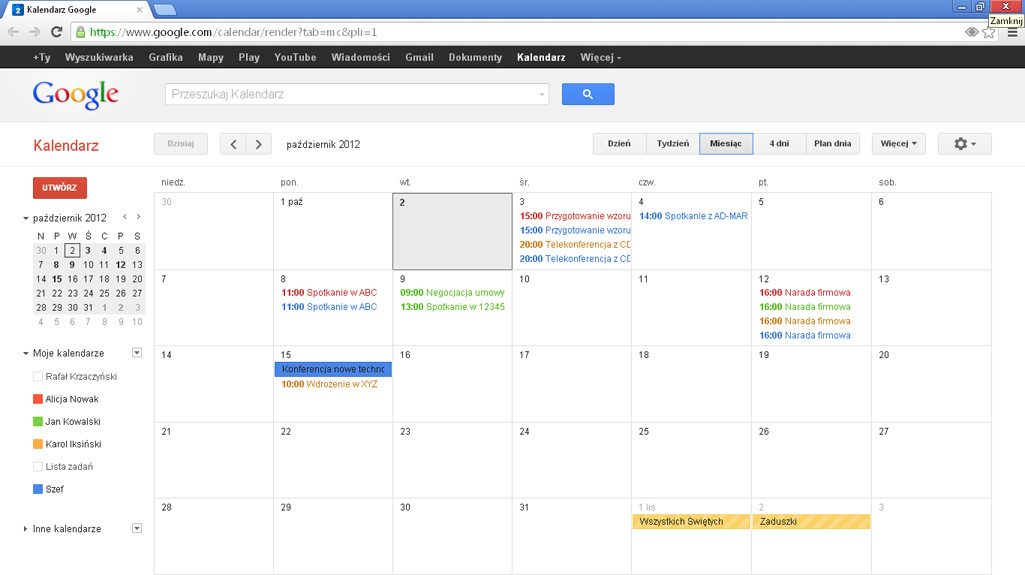Screen dimensions: 1025x575
Task: Toggle Lista zadań calendar visibility
Action: click(x=38, y=467)
